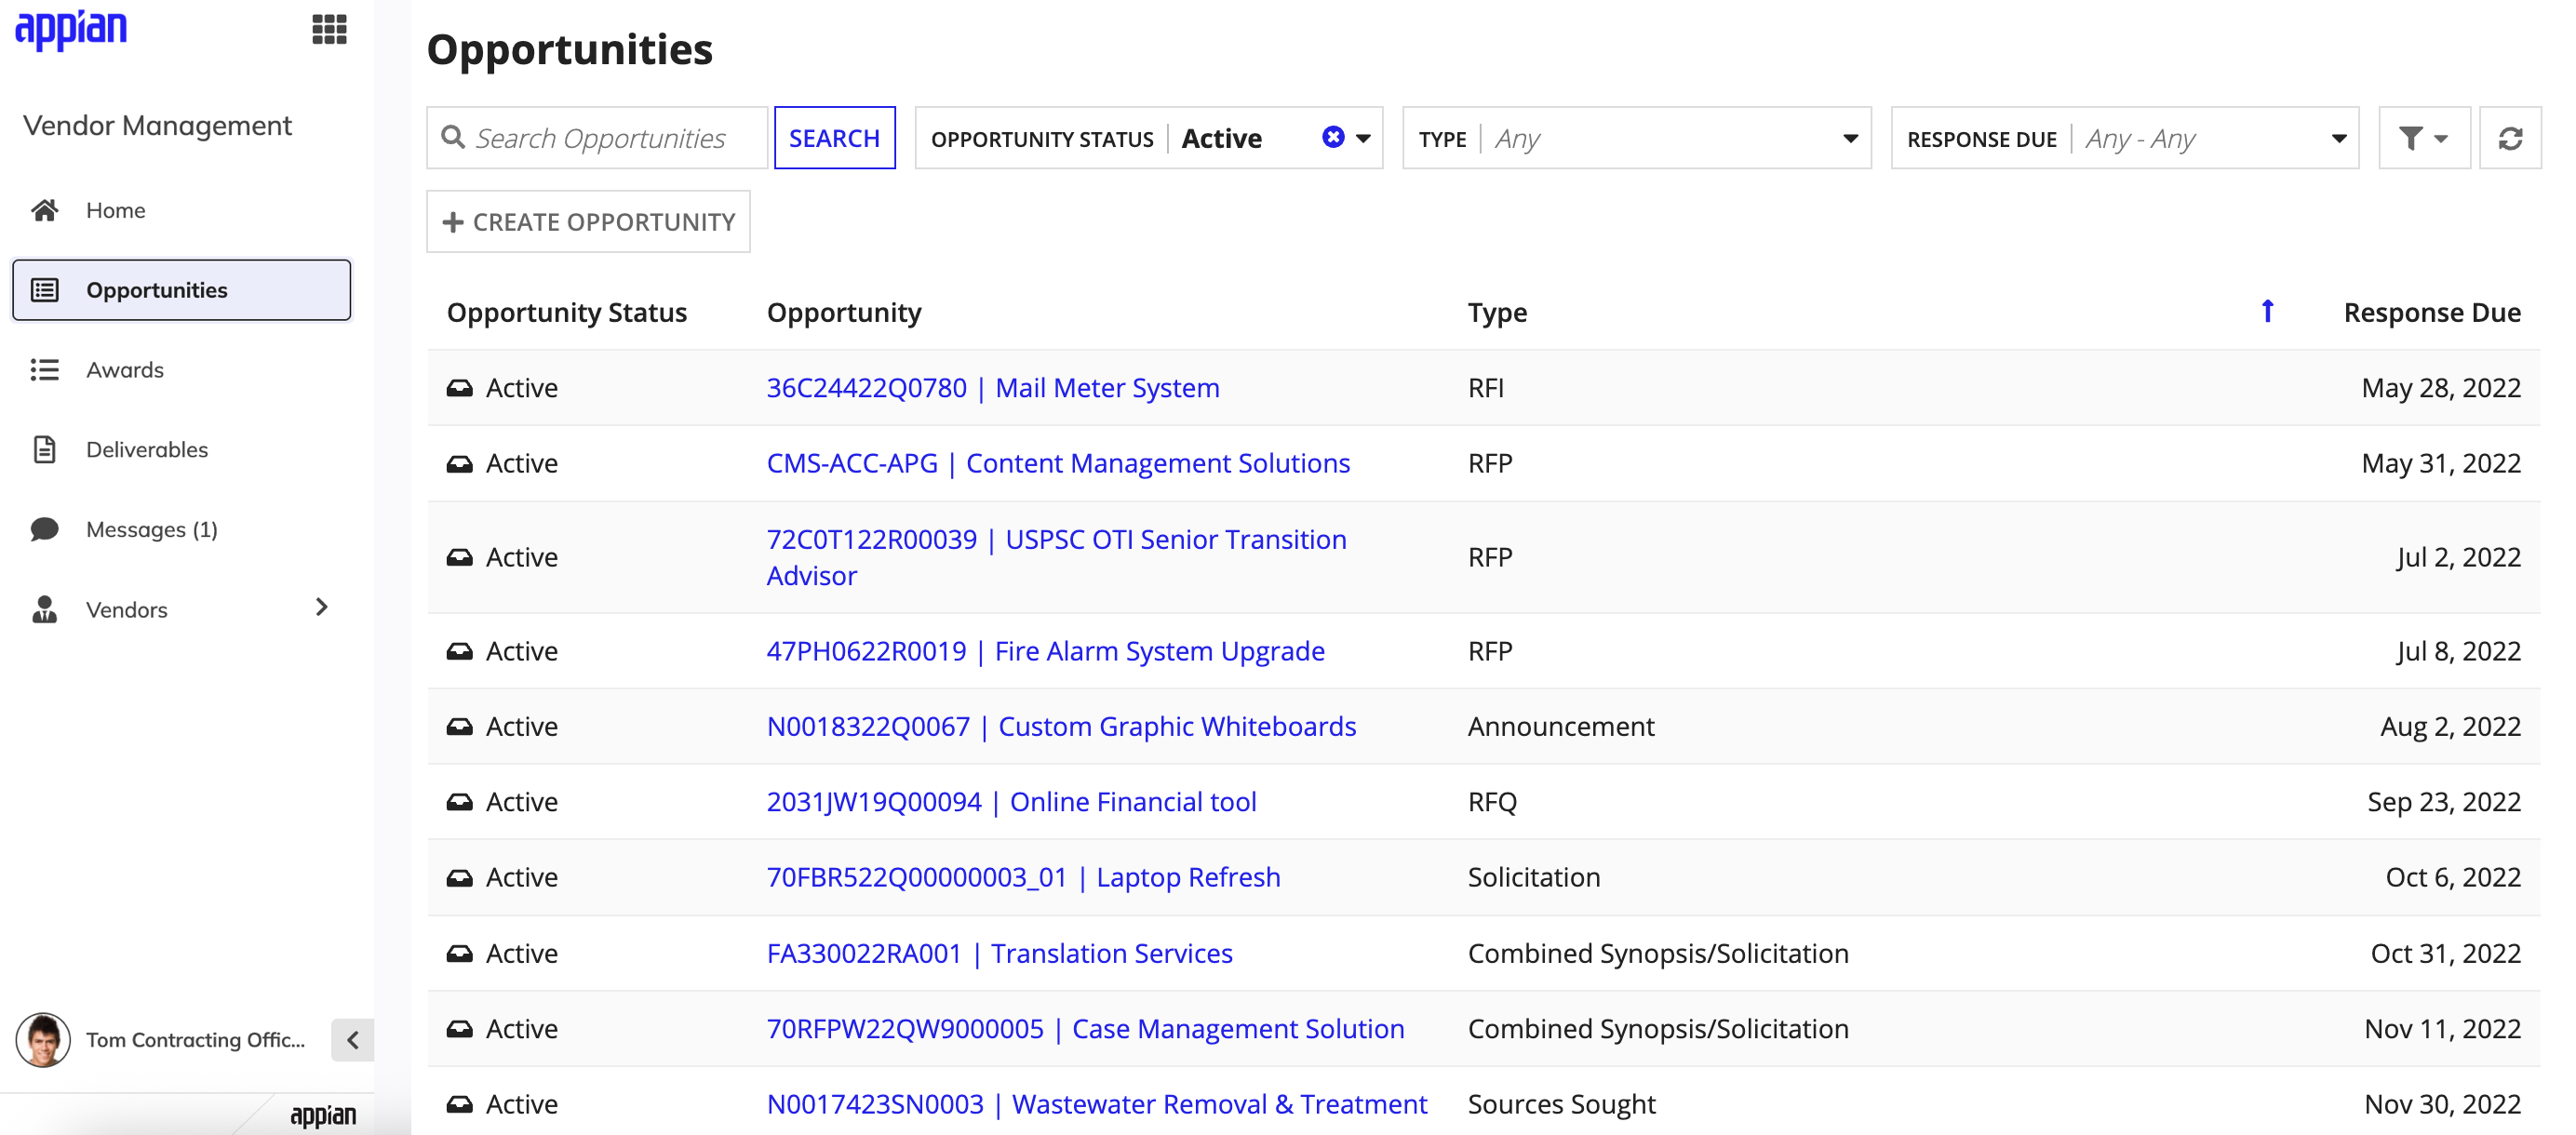Viewport: 2576px width, 1135px height.
Task: Click the status icon in Translation Services row
Action: point(459,953)
